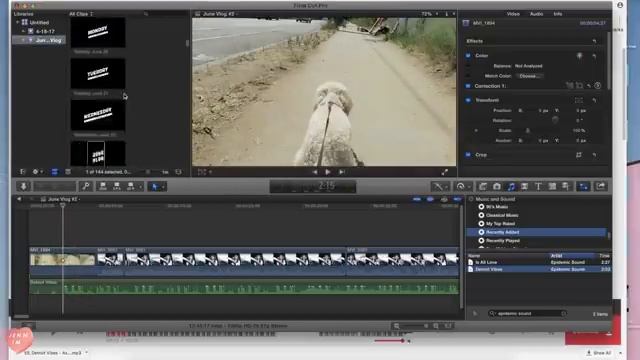Toggle the Color effect checkbox
640x360 pixels.
click(468, 55)
